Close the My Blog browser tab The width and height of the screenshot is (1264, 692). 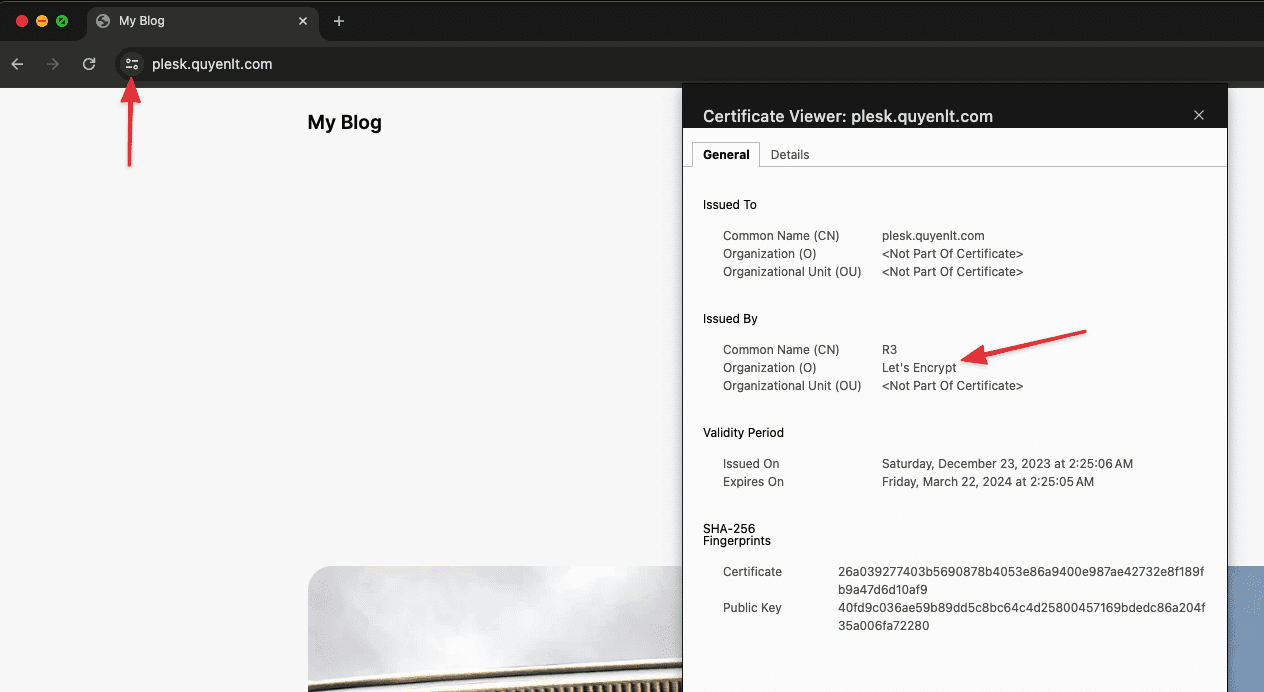click(303, 21)
